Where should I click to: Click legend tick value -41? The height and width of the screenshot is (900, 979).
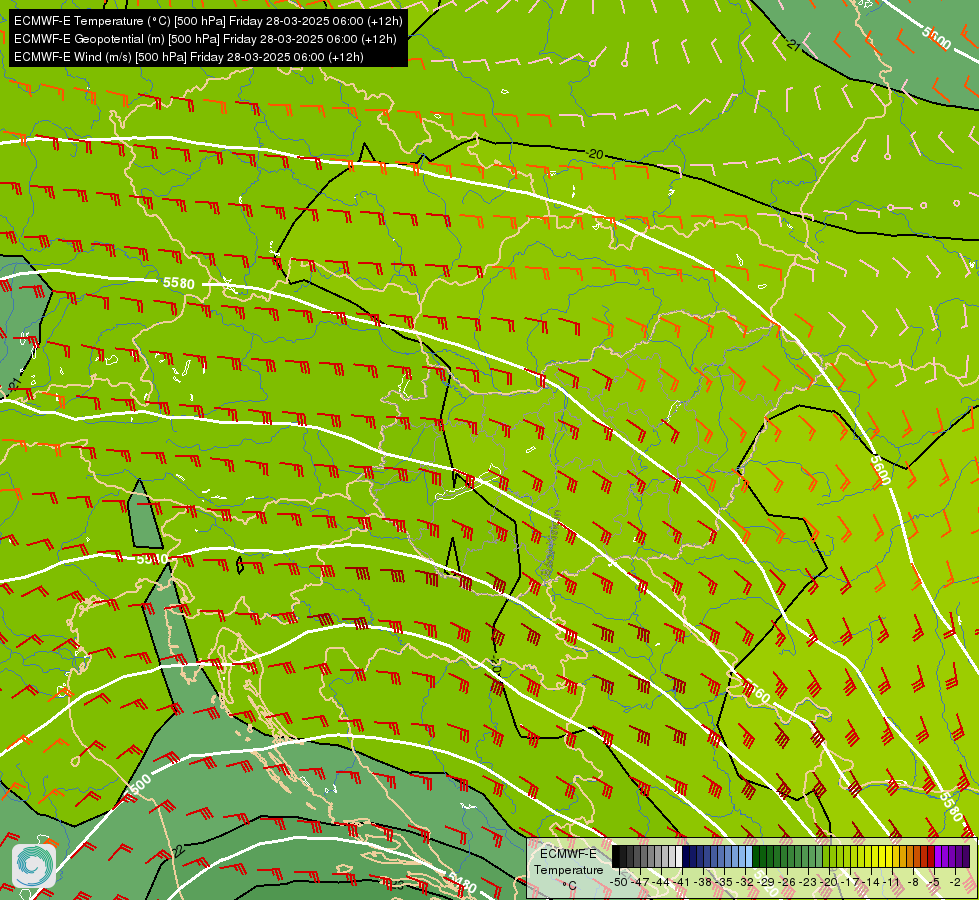point(681,882)
